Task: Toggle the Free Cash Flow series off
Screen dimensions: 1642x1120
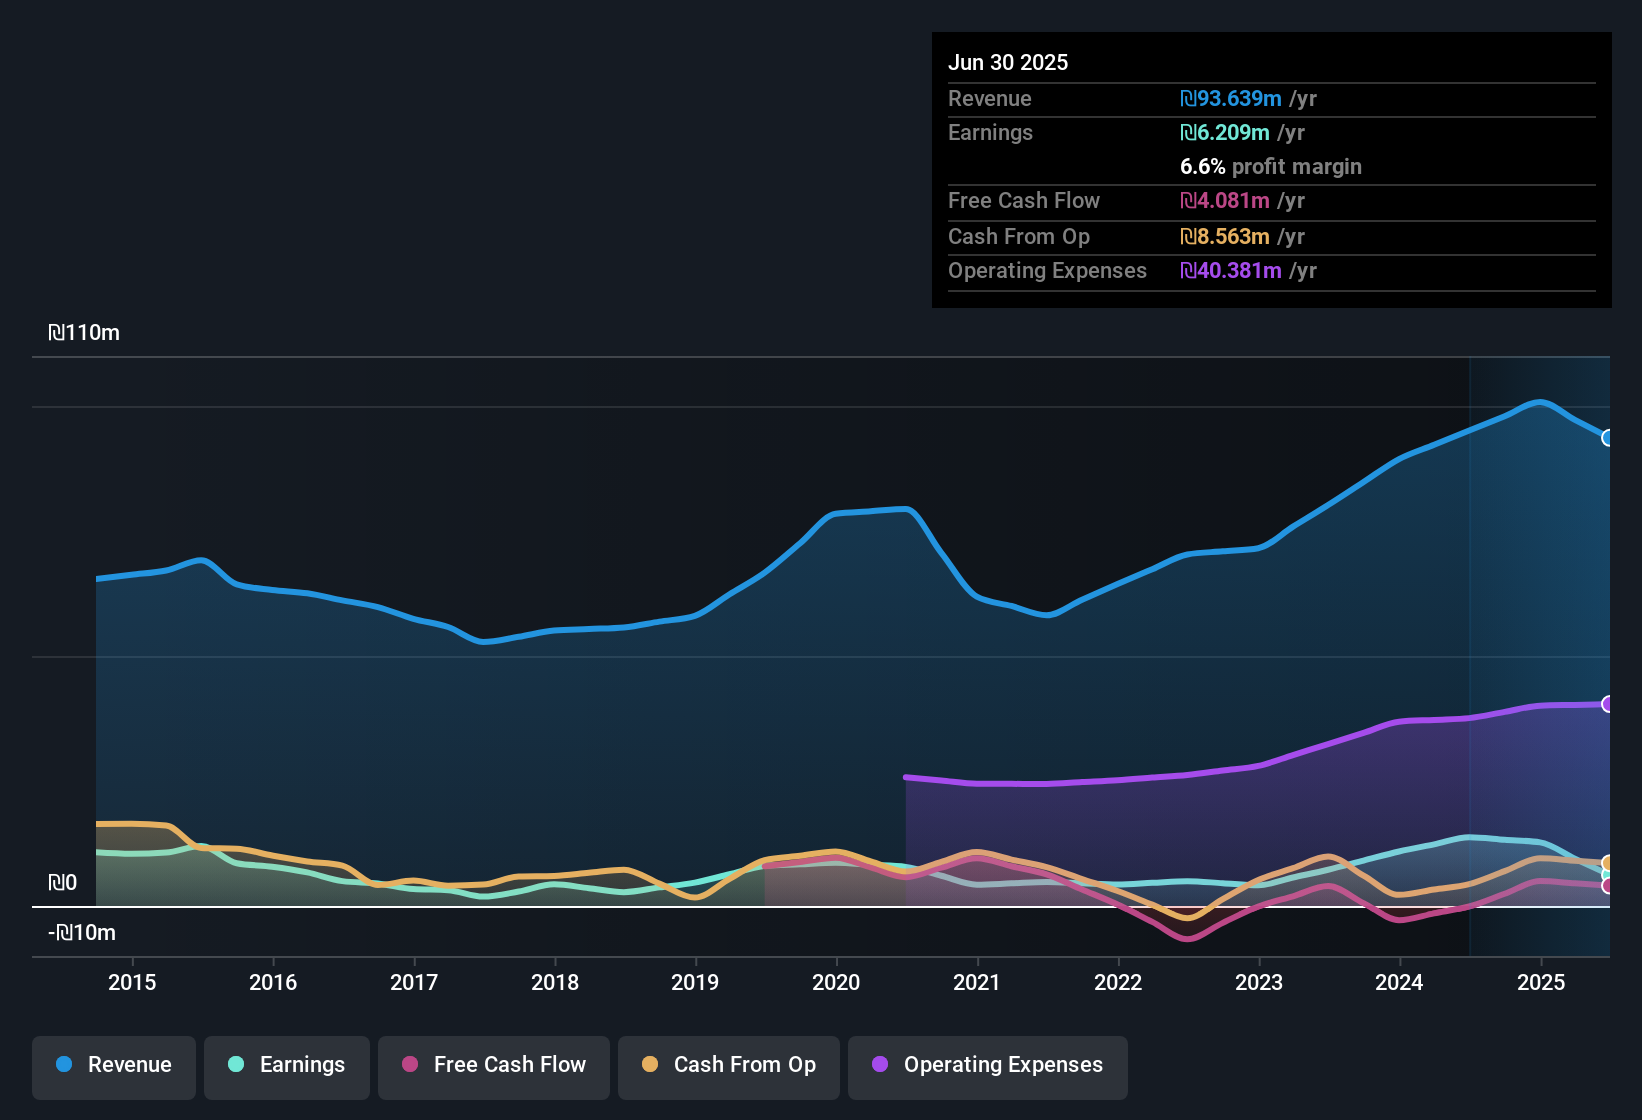Action: [x=493, y=1065]
